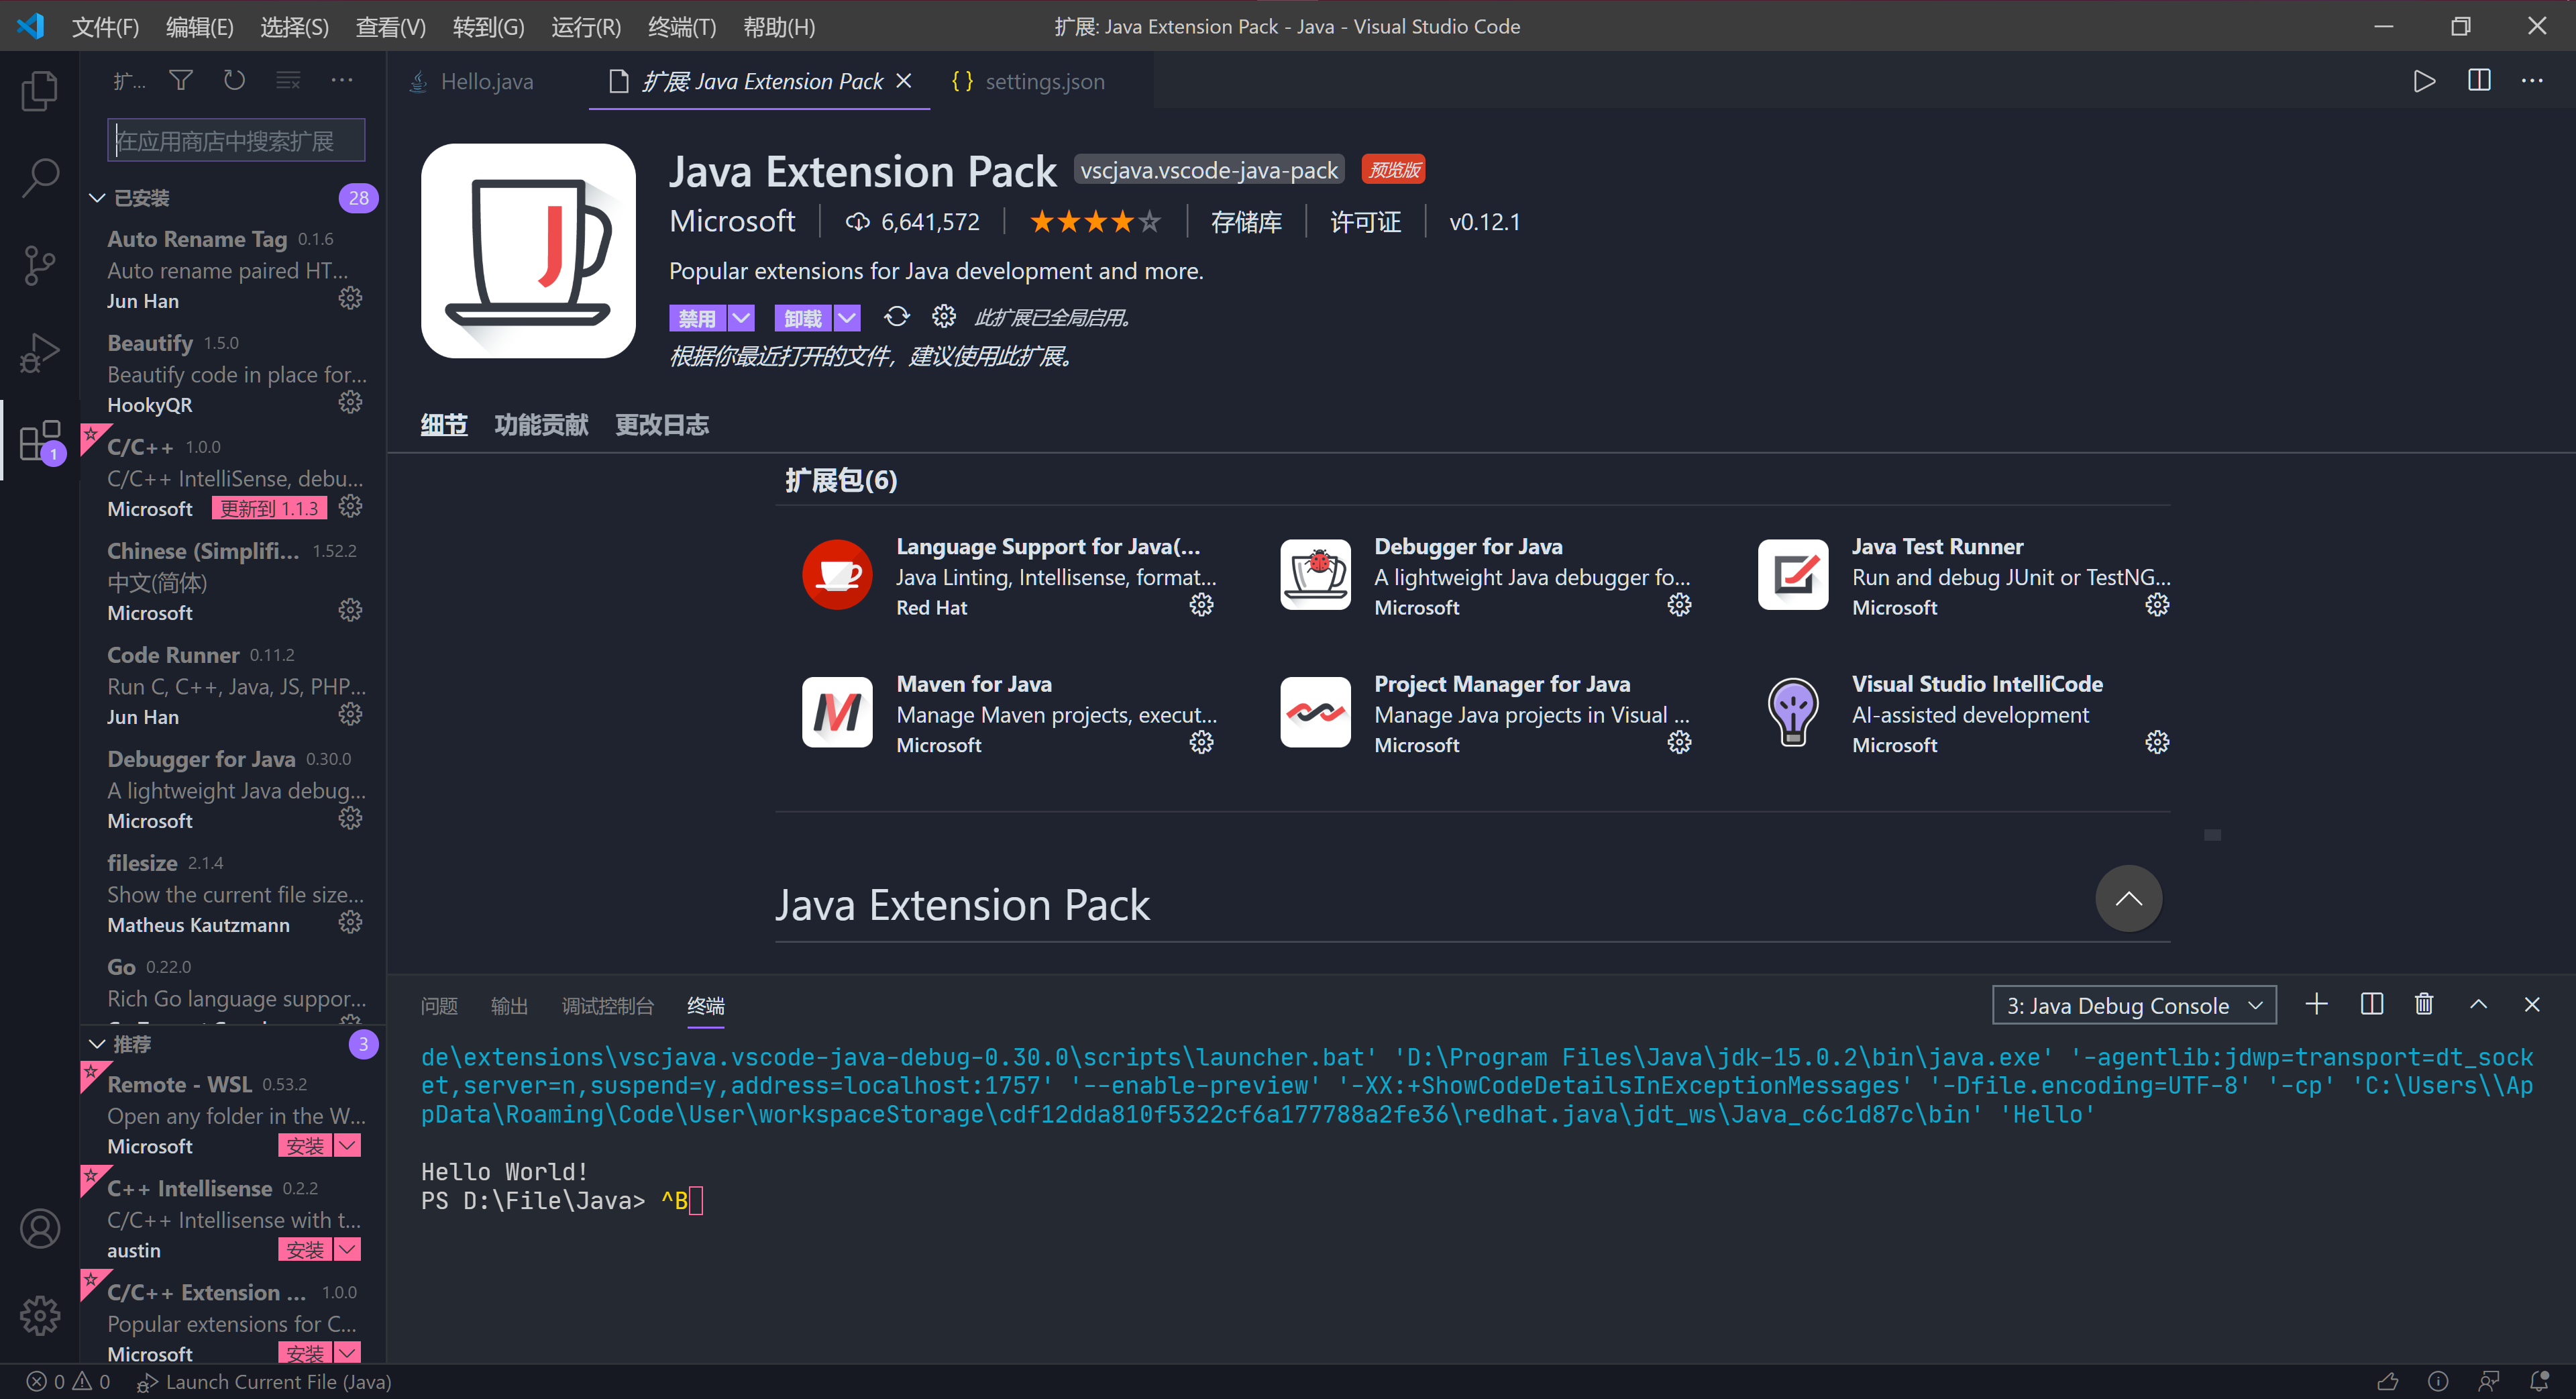Viewport: 2576px width, 1399px height.
Task: Open install dropdown for C++ Intellisense
Action: click(347, 1250)
